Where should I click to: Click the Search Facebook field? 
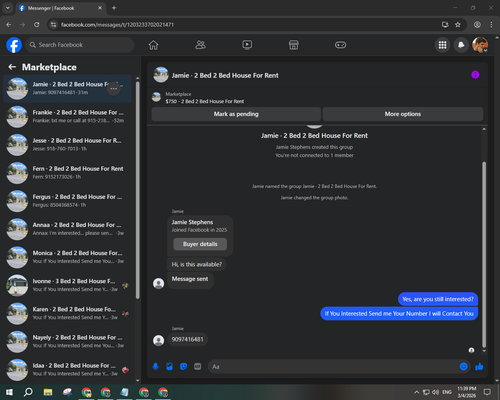[80, 45]
